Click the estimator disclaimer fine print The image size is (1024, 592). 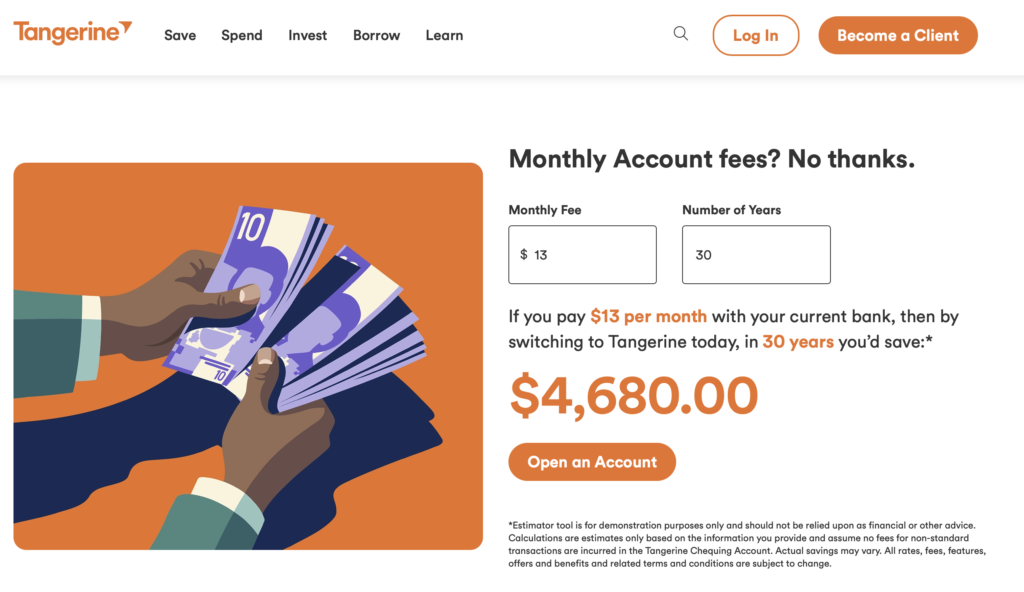(747, 544)
